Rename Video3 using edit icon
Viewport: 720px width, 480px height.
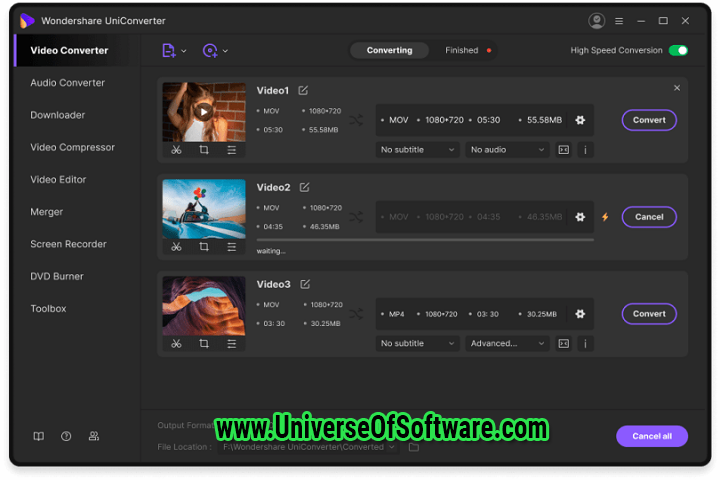point(305,284)
